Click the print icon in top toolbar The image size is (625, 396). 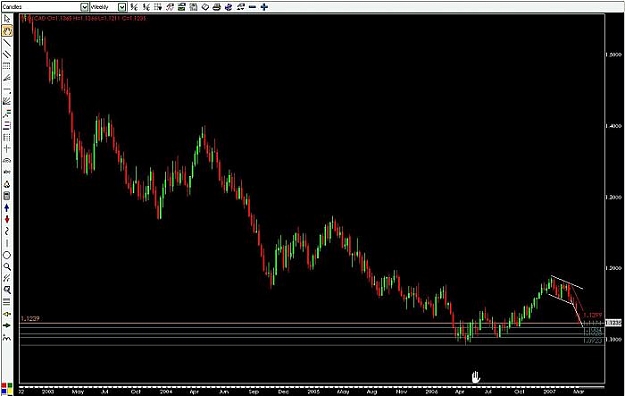pyautogui.click(x=216, y=7)
